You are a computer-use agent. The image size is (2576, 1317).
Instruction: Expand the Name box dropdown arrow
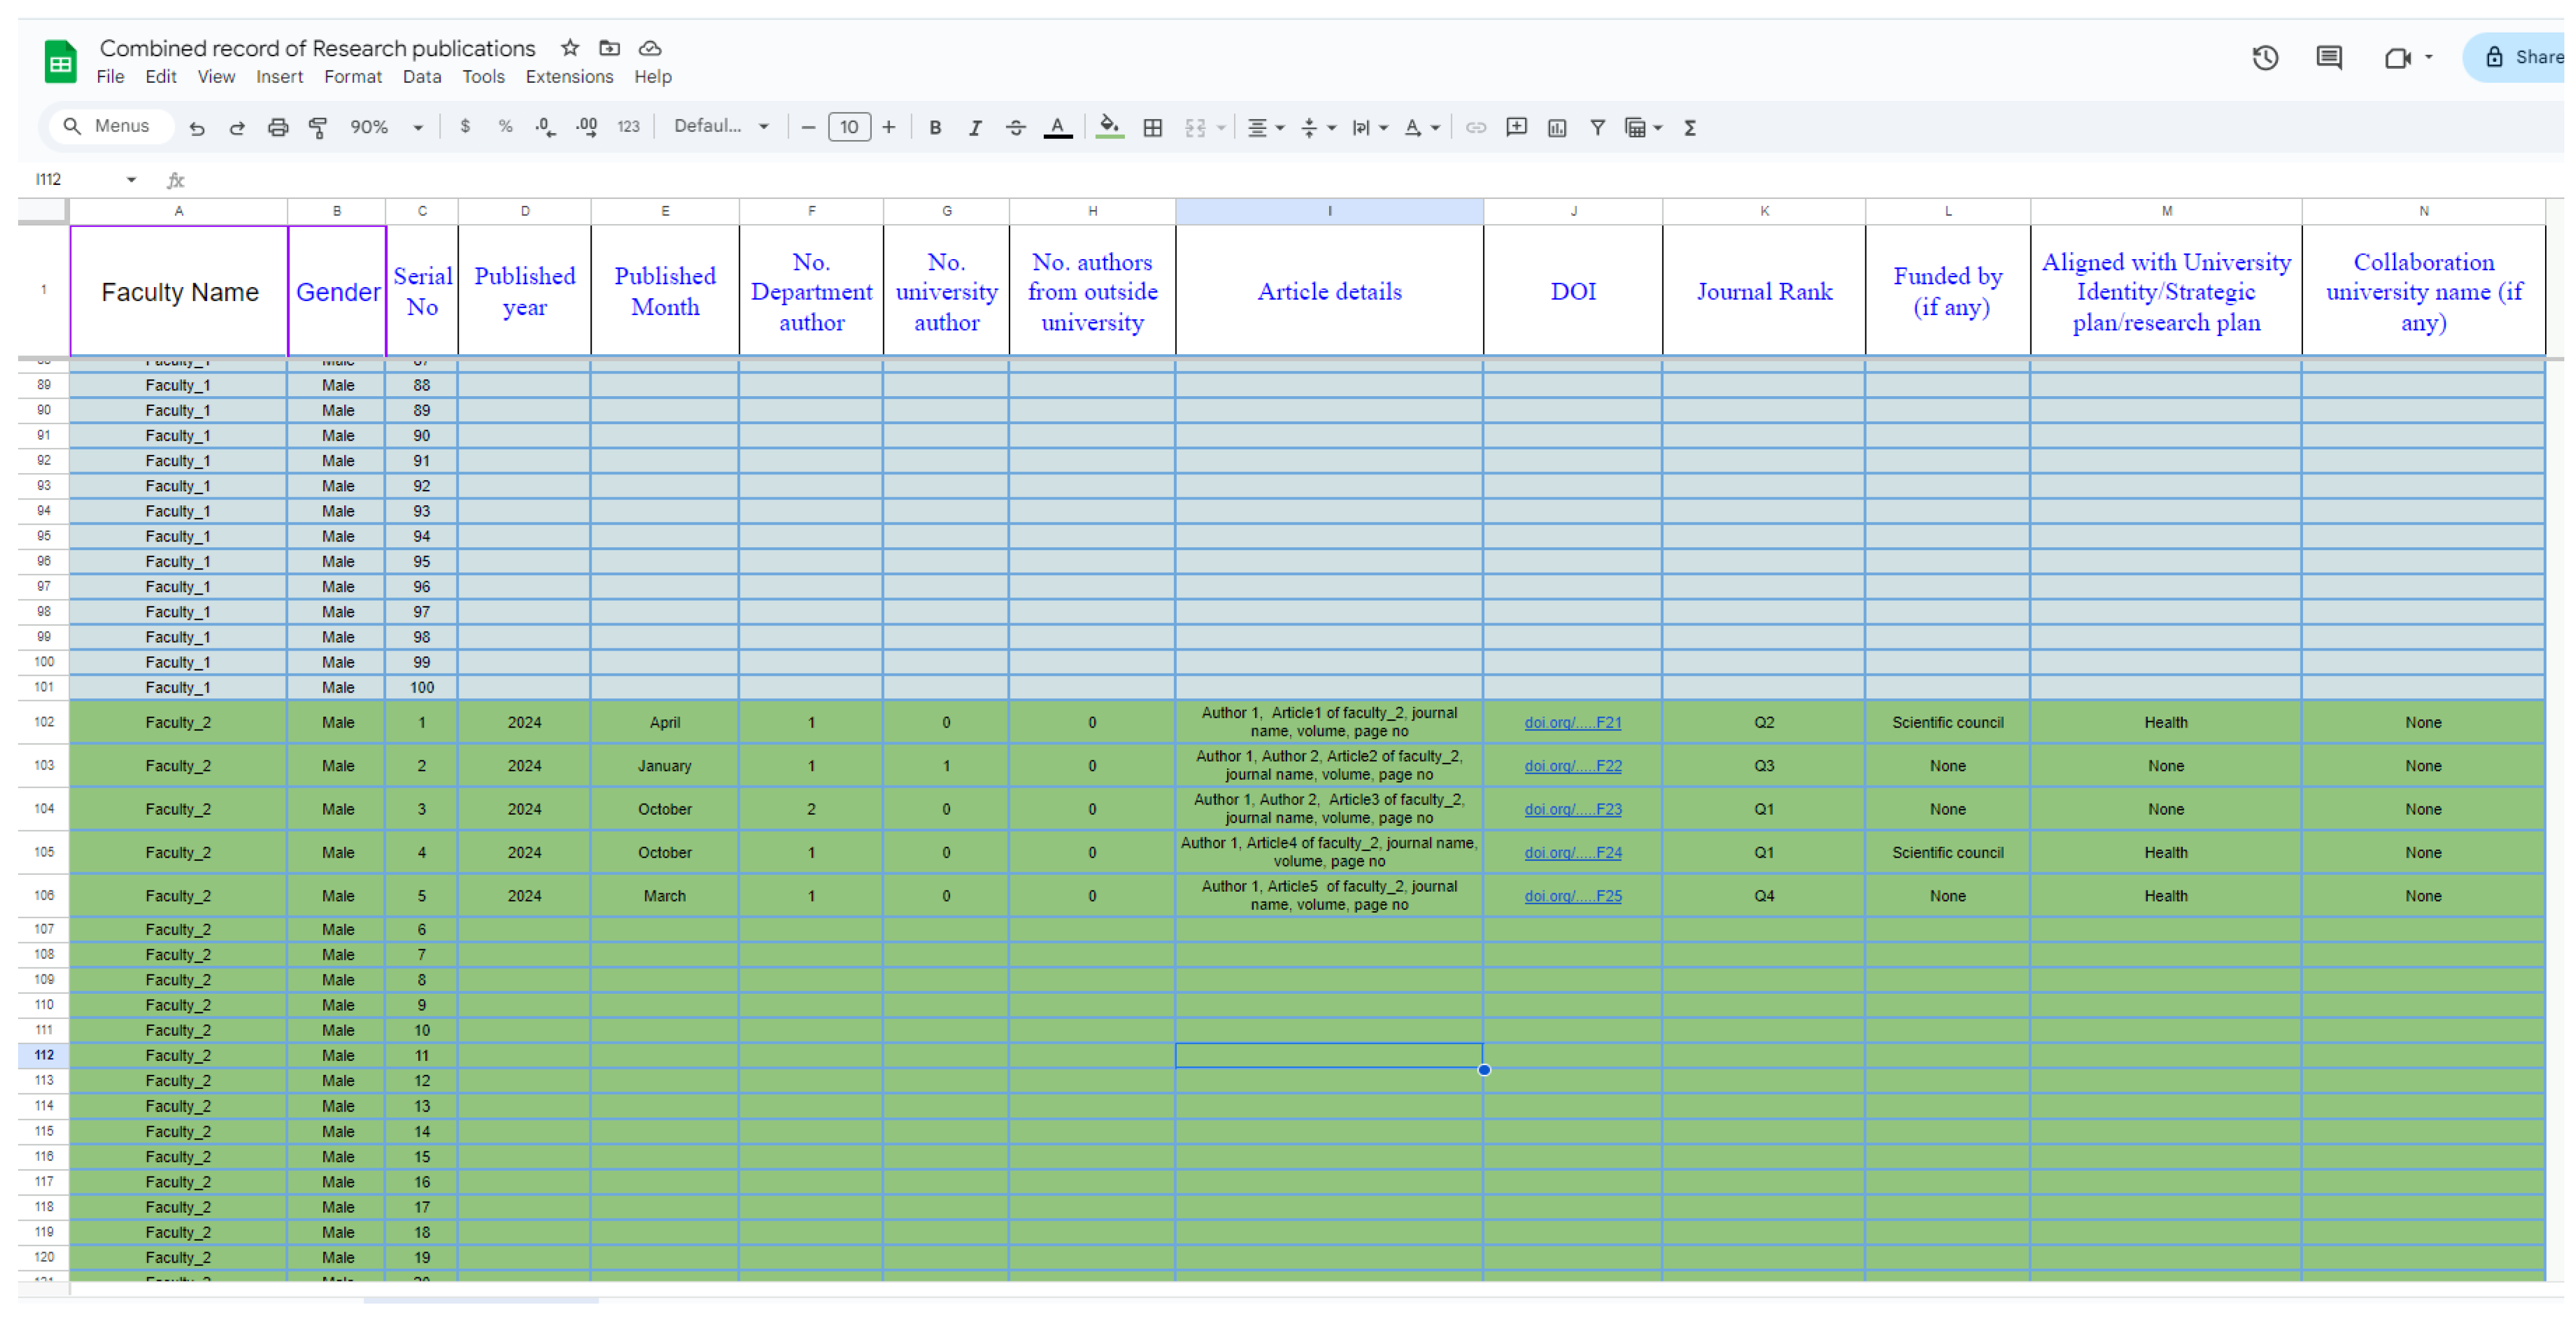coord(131,180)
